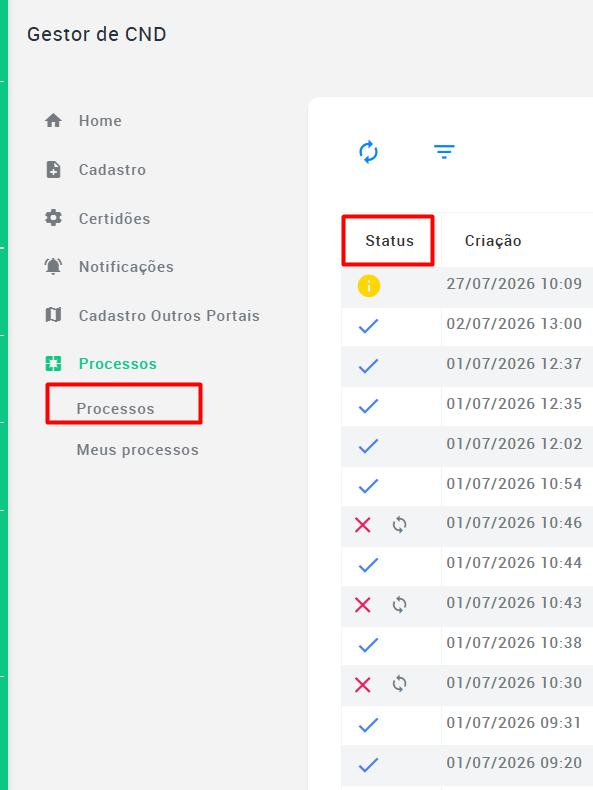
Task: Click the retry icon on 10:30 row
Action: [x=400, y=684]
